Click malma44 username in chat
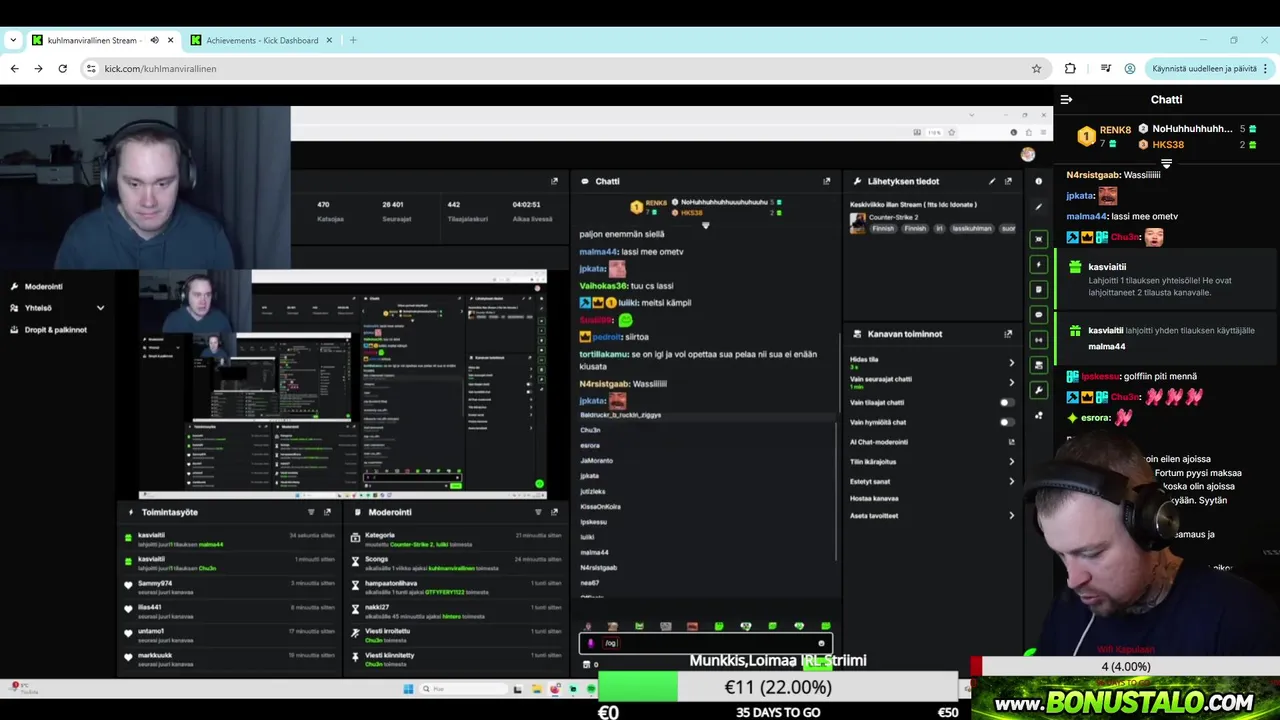 click(x=1086, y=216)
